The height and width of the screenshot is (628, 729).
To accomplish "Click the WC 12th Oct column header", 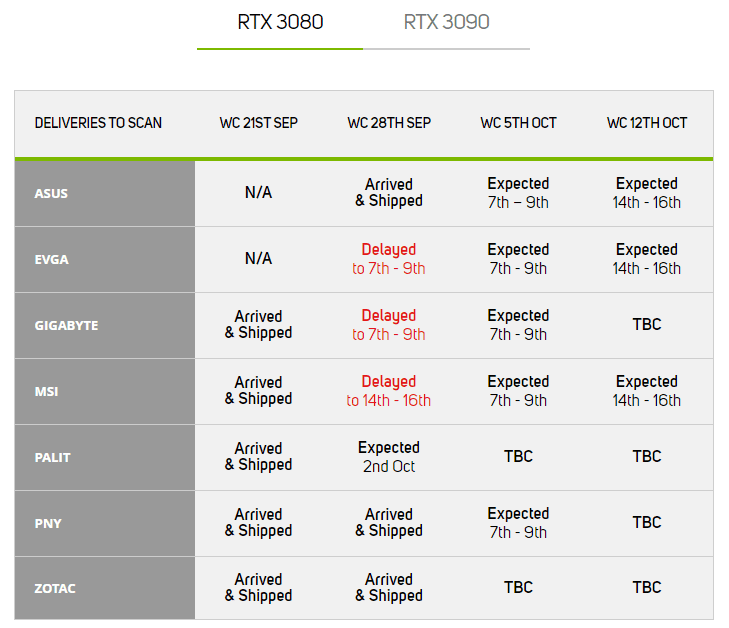I will point(647,123).
